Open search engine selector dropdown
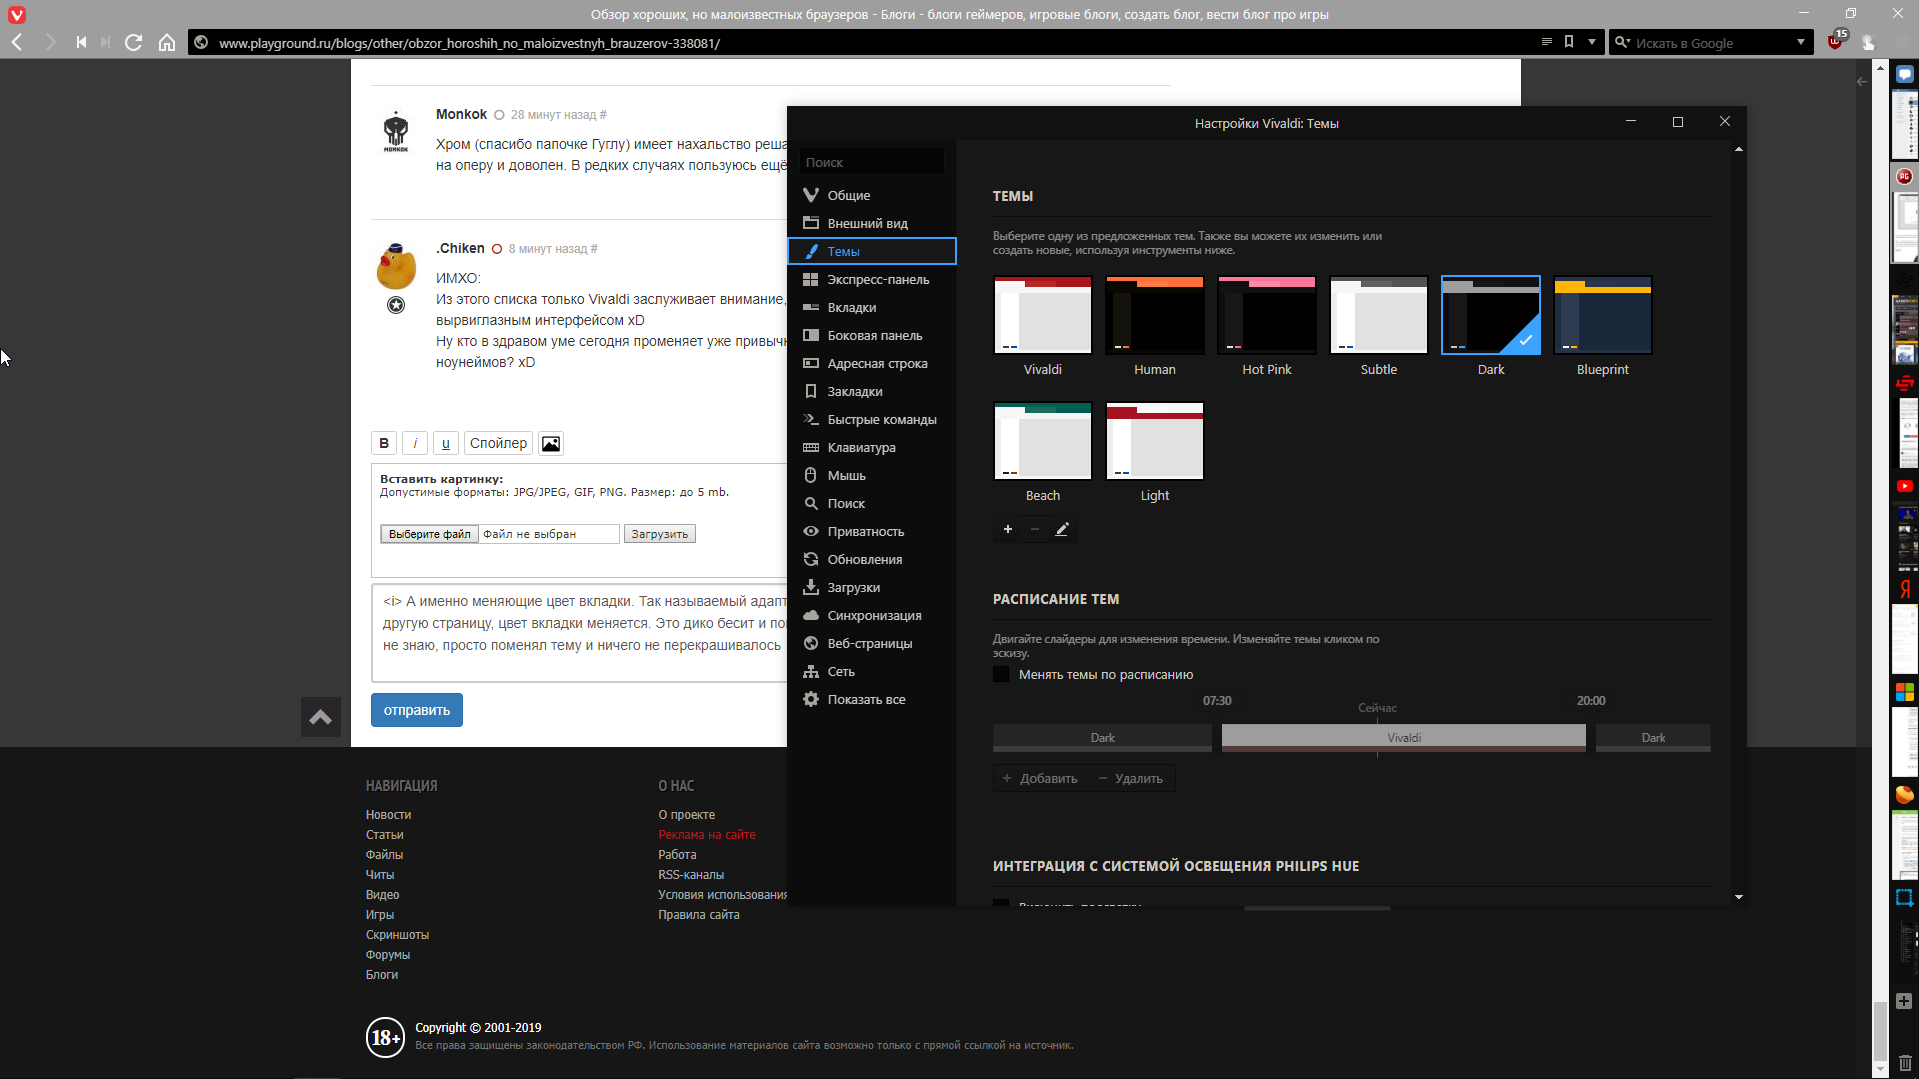This screenshot has width=1919, height=1079. [x=1622, y=42]
